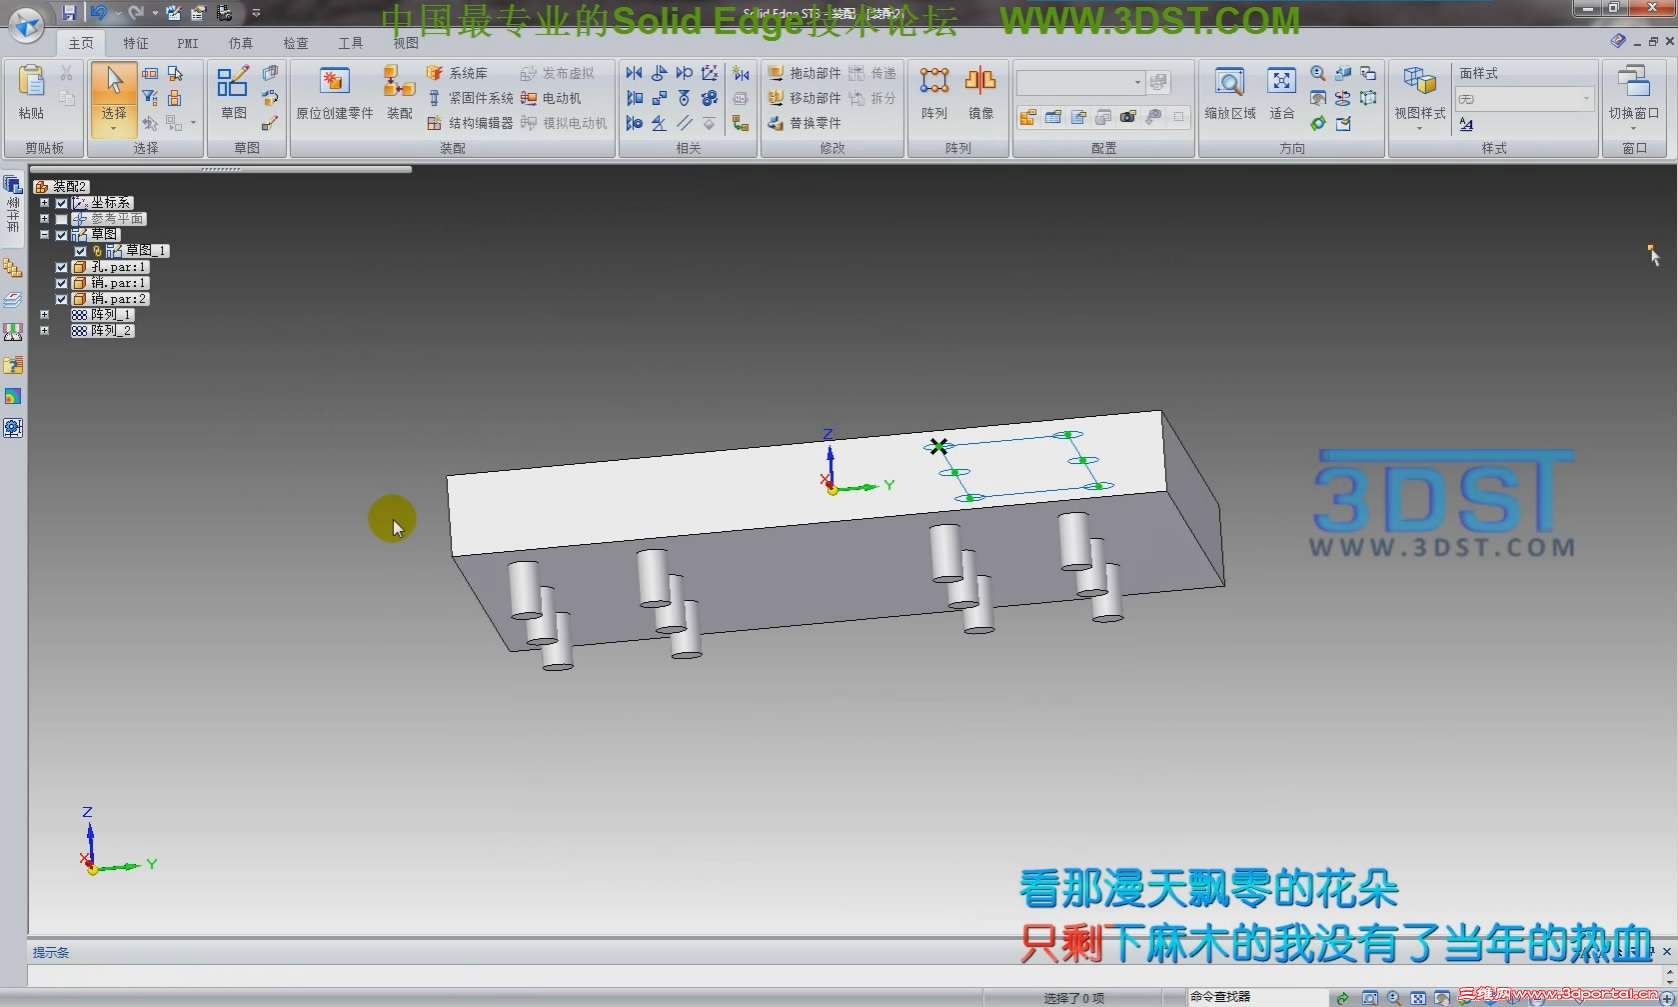Open the quick access toolbar customize arrow
Image resolution: width=1678 pixels, height=1007 pixels.
(256, 13)
